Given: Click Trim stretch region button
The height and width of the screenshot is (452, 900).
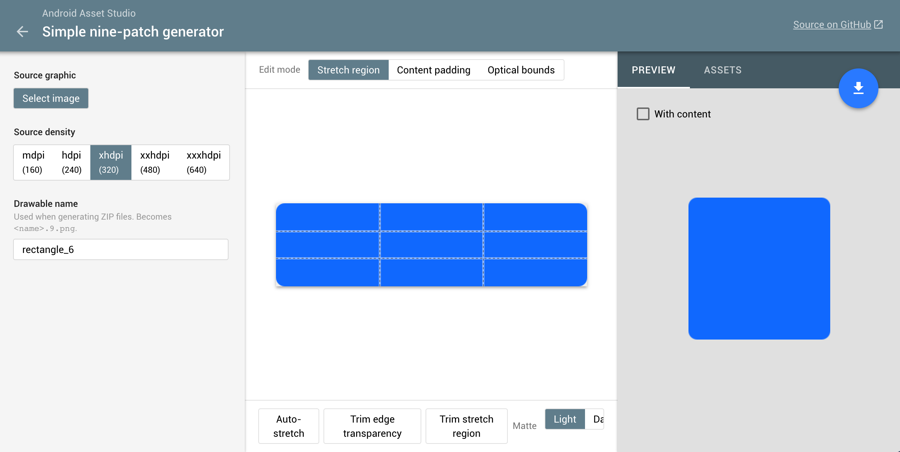Looking at the screenshot, I should pyautogui.click(x=466, y=426).
